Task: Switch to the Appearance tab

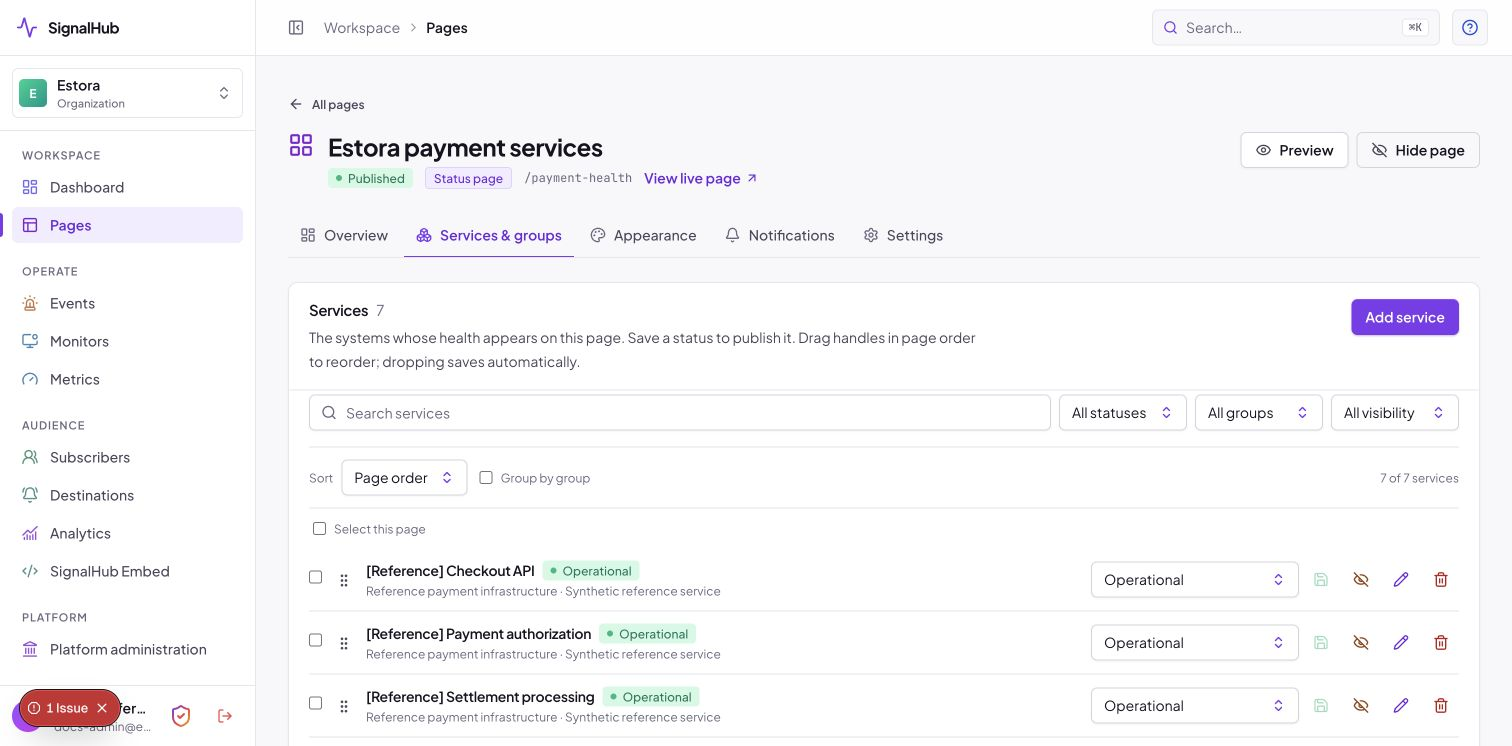Action: coord(643,236)
